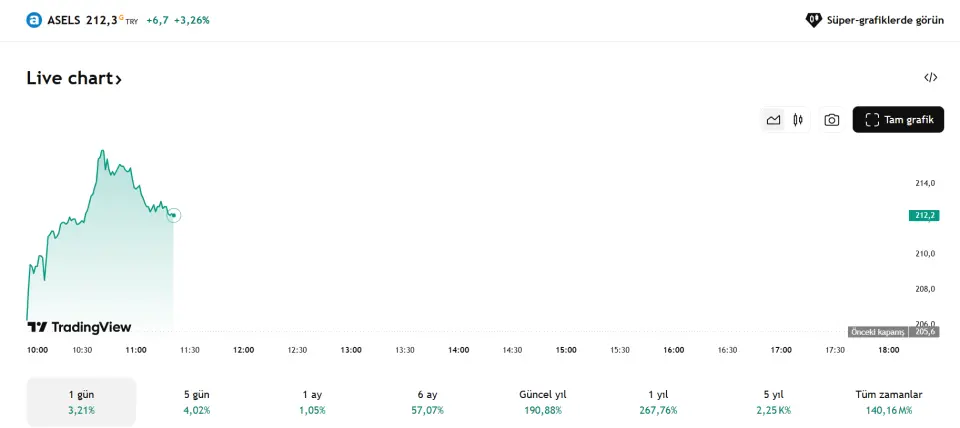Switch to candlestick chart view
Screen dimensions: 960x428
coord(798,120)
